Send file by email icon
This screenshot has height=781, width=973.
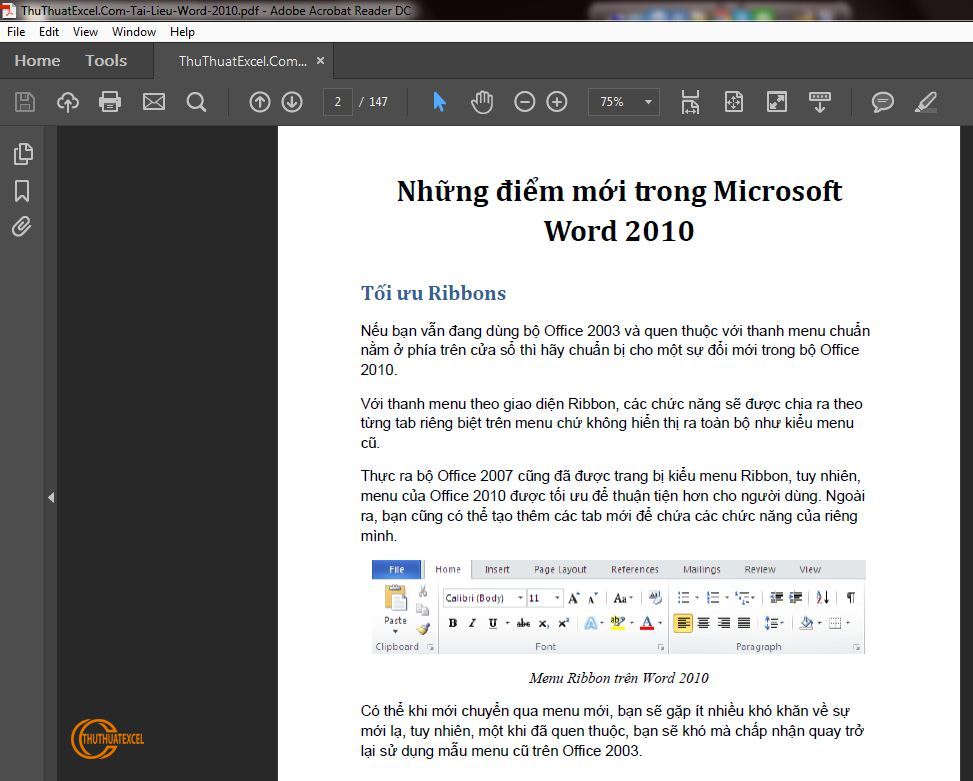click(154, 102)
